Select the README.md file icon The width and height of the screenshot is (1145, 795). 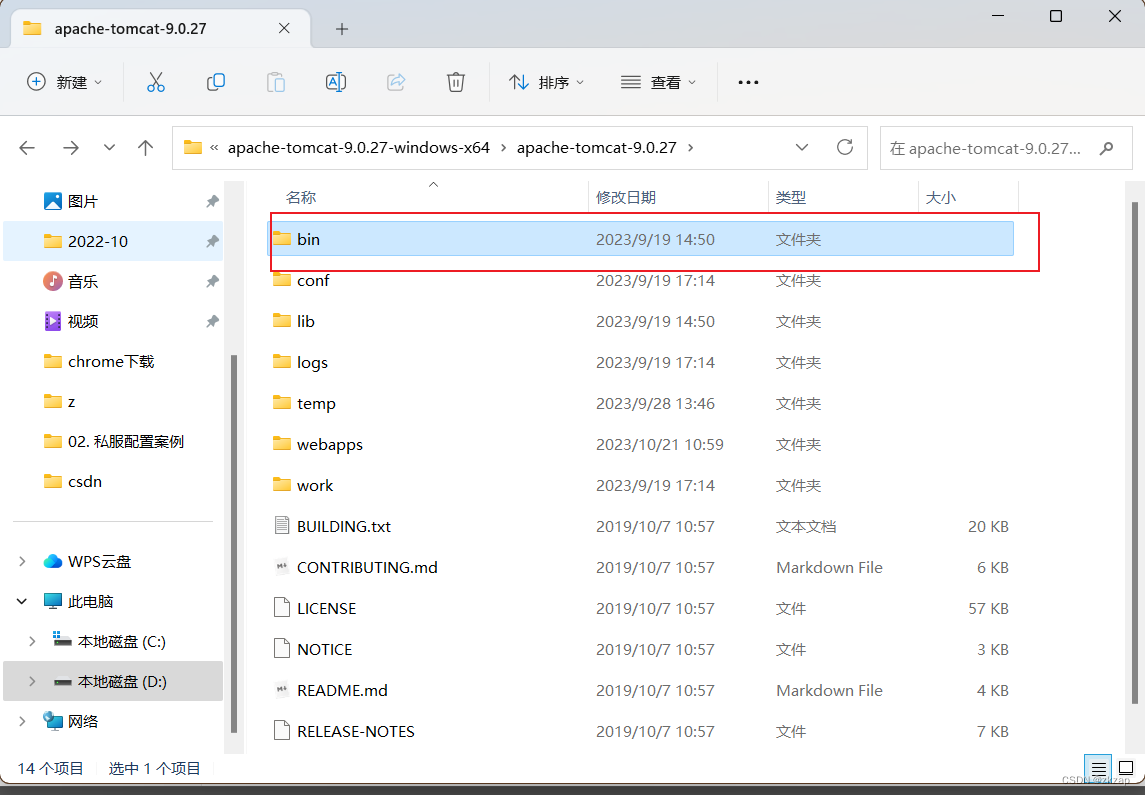[x=282, y=690]
